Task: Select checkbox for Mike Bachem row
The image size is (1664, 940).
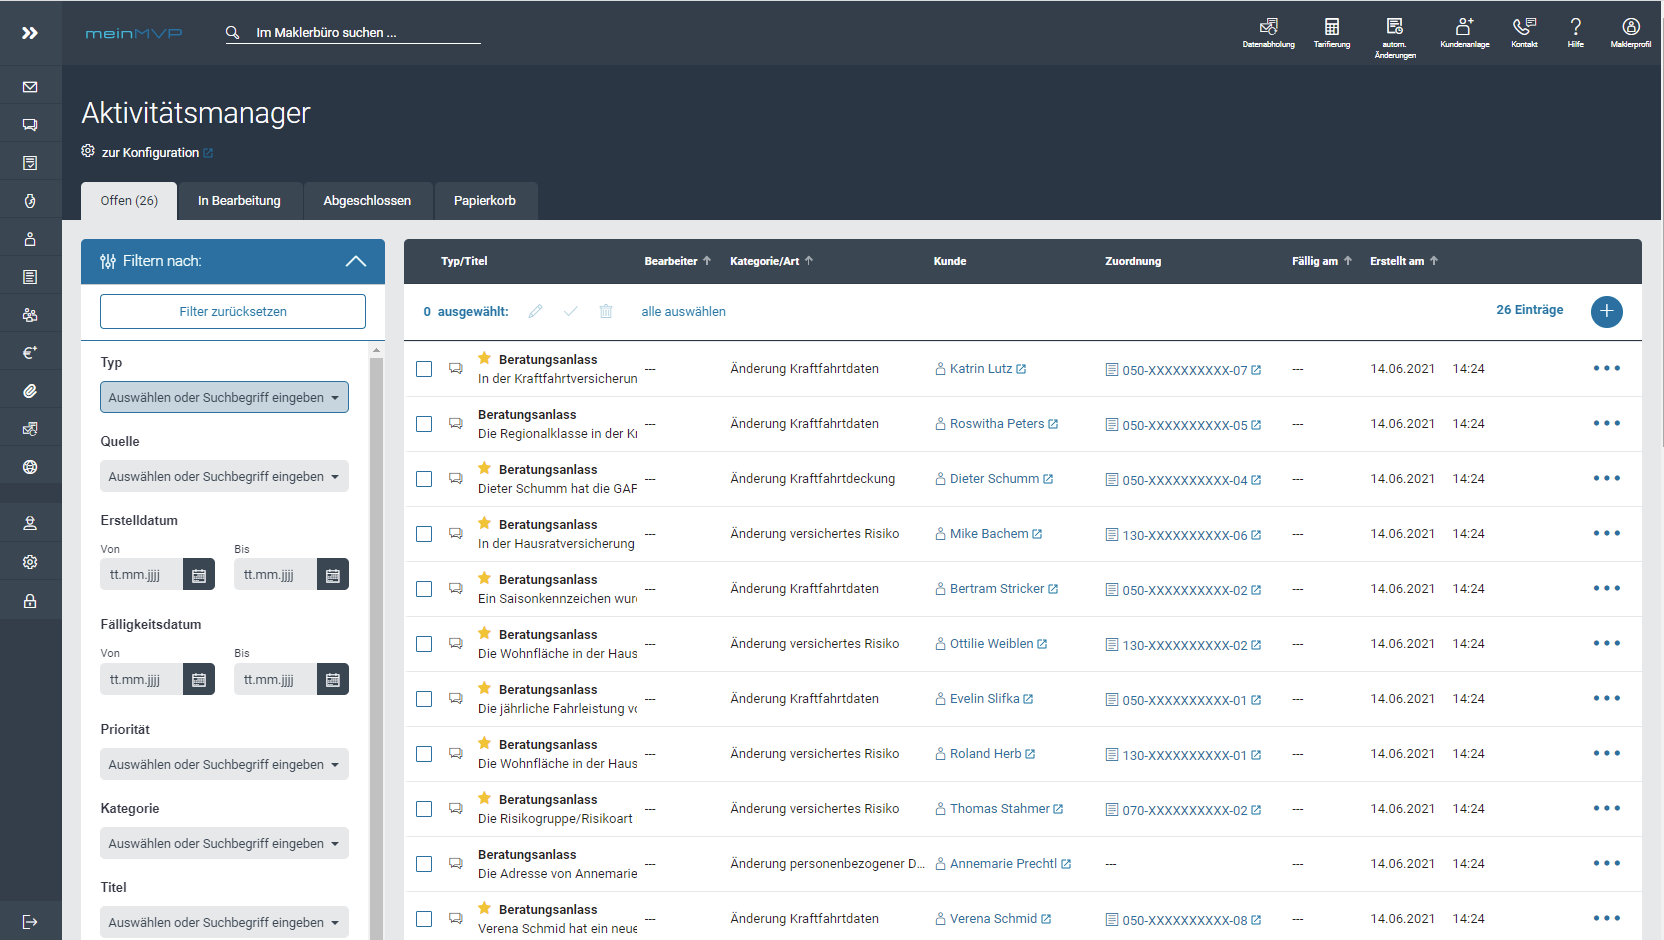Action: [424, 534]
